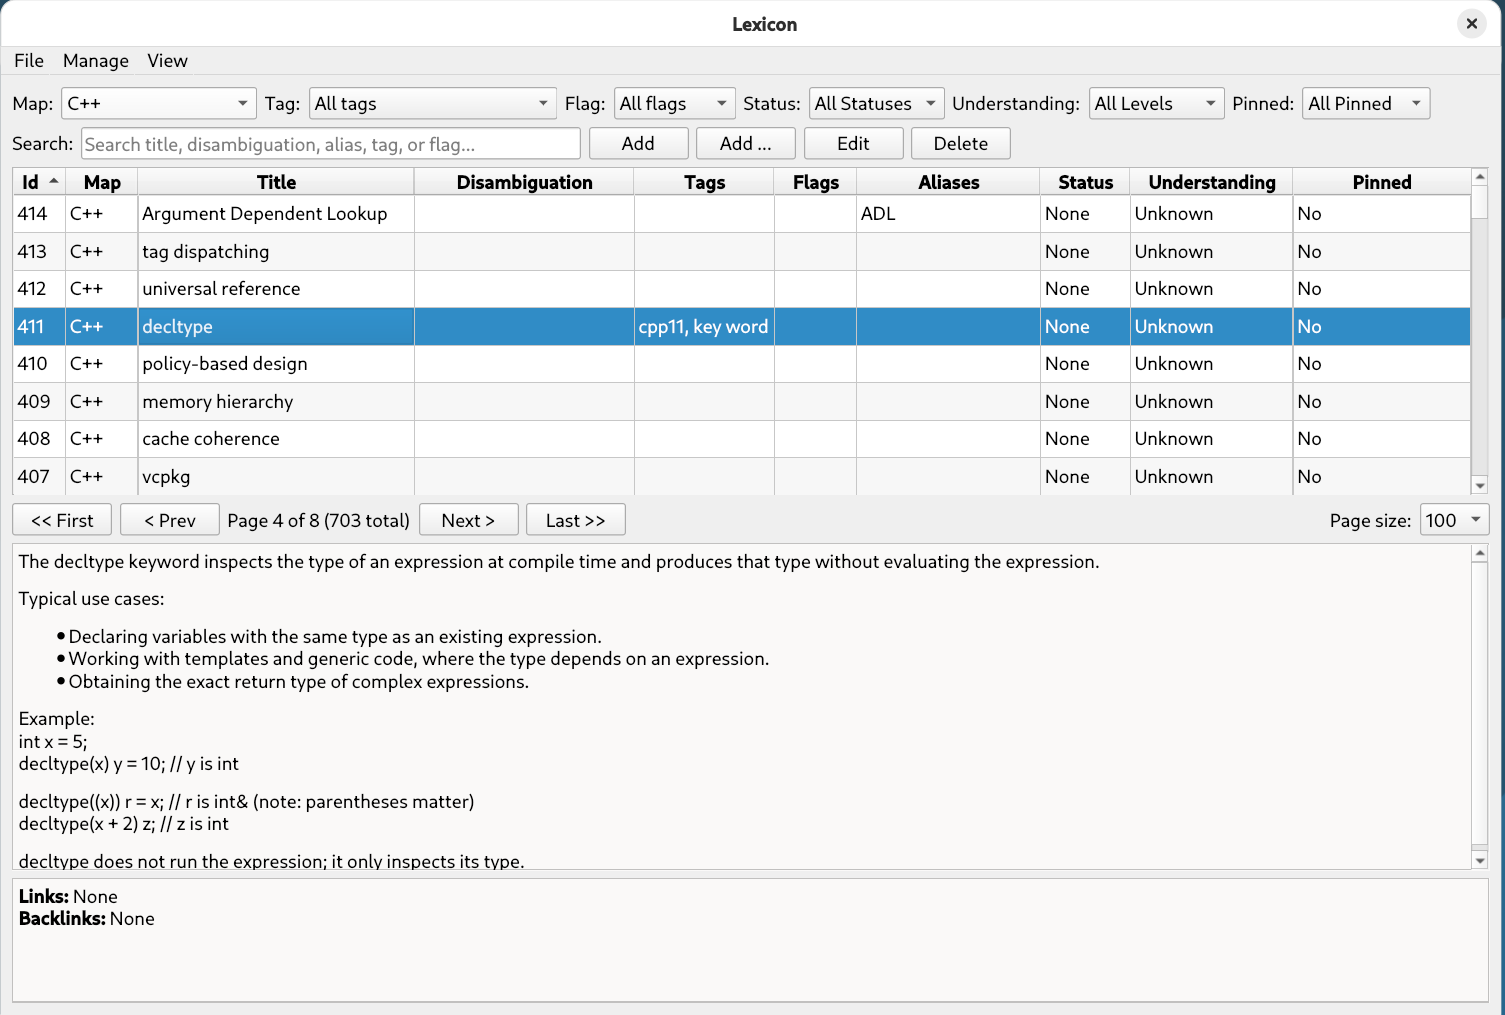Click the table scrollbar up arrow
The image size is (1505, 1015).
click(1480, 177)
